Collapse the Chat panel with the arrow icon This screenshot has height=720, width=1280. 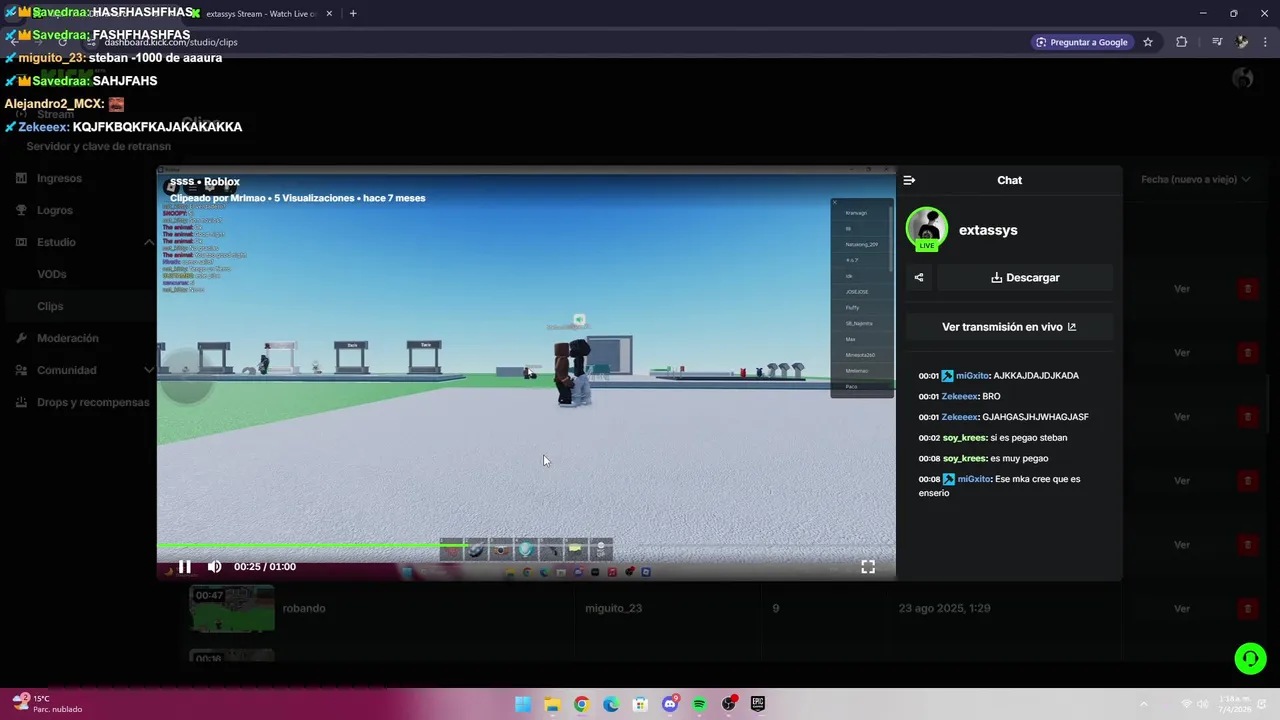[x=909, y=180]
